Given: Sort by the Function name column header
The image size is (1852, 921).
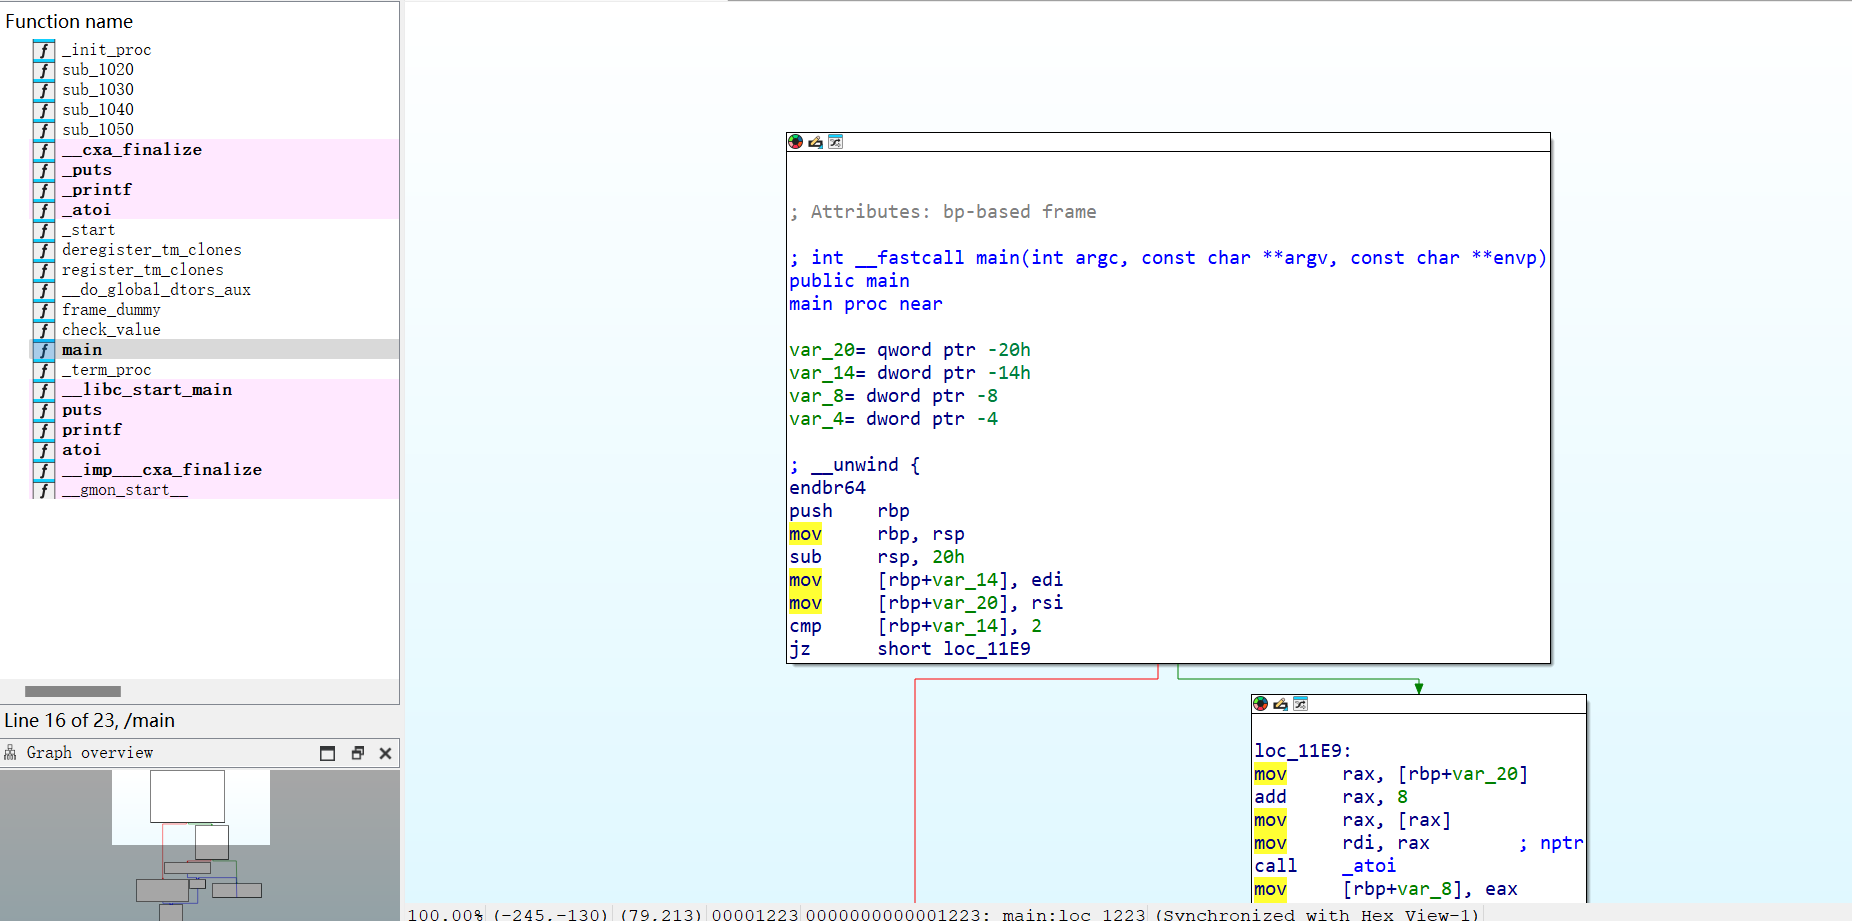Looking at the screenshot, I should click(69, 21).
